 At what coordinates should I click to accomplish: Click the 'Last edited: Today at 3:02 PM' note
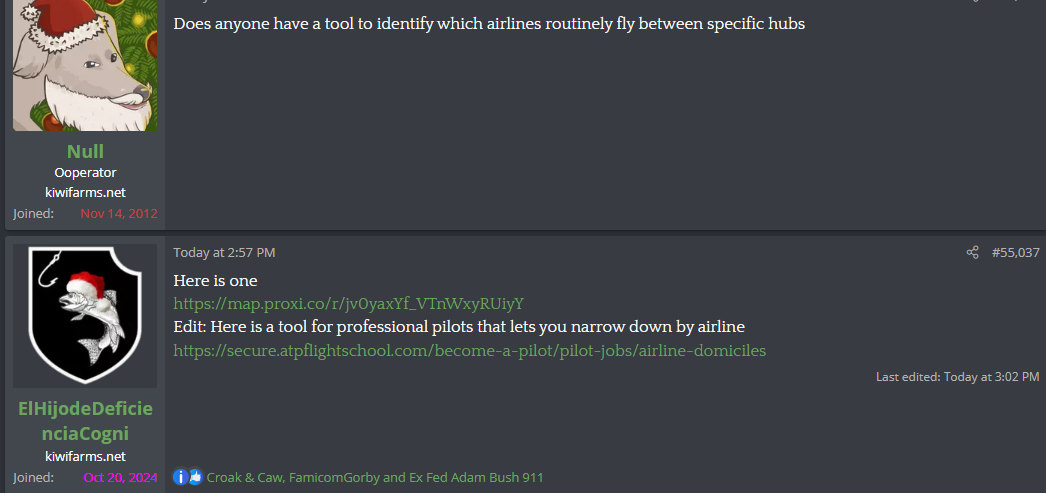pos(957,377)
